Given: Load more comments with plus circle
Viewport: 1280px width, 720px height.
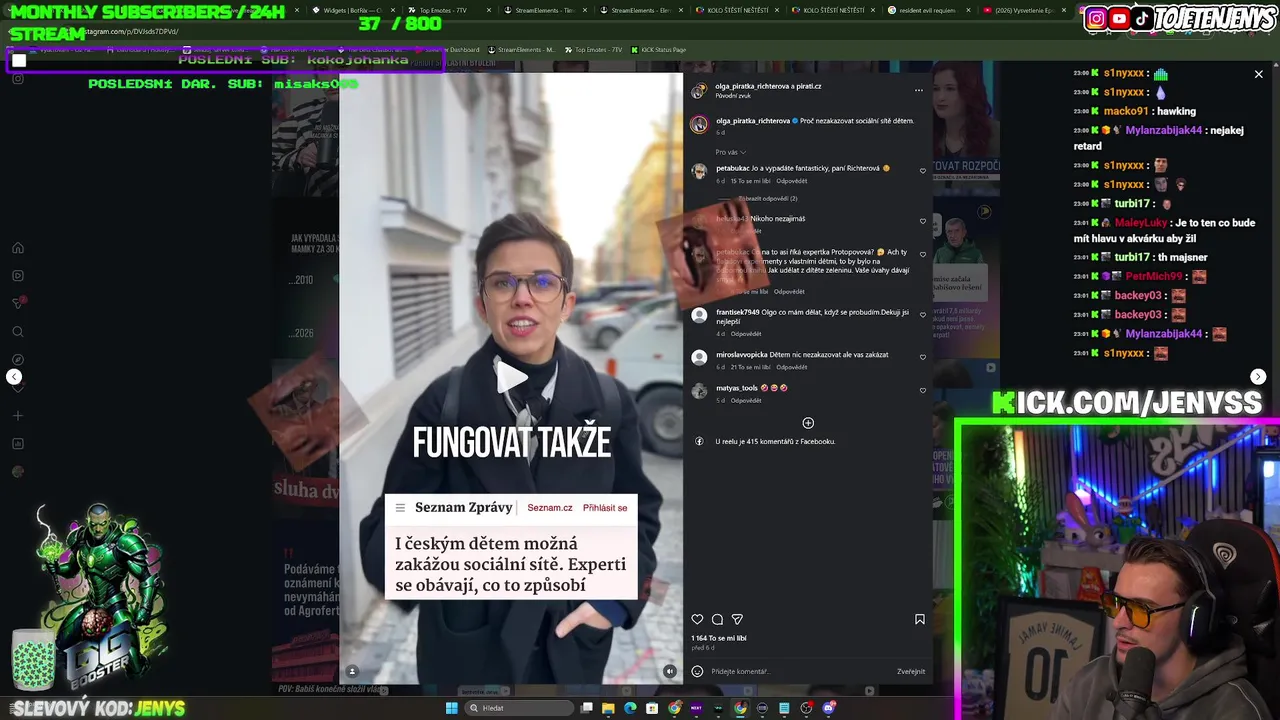Looking at the screenshot, I should point(808,423).
